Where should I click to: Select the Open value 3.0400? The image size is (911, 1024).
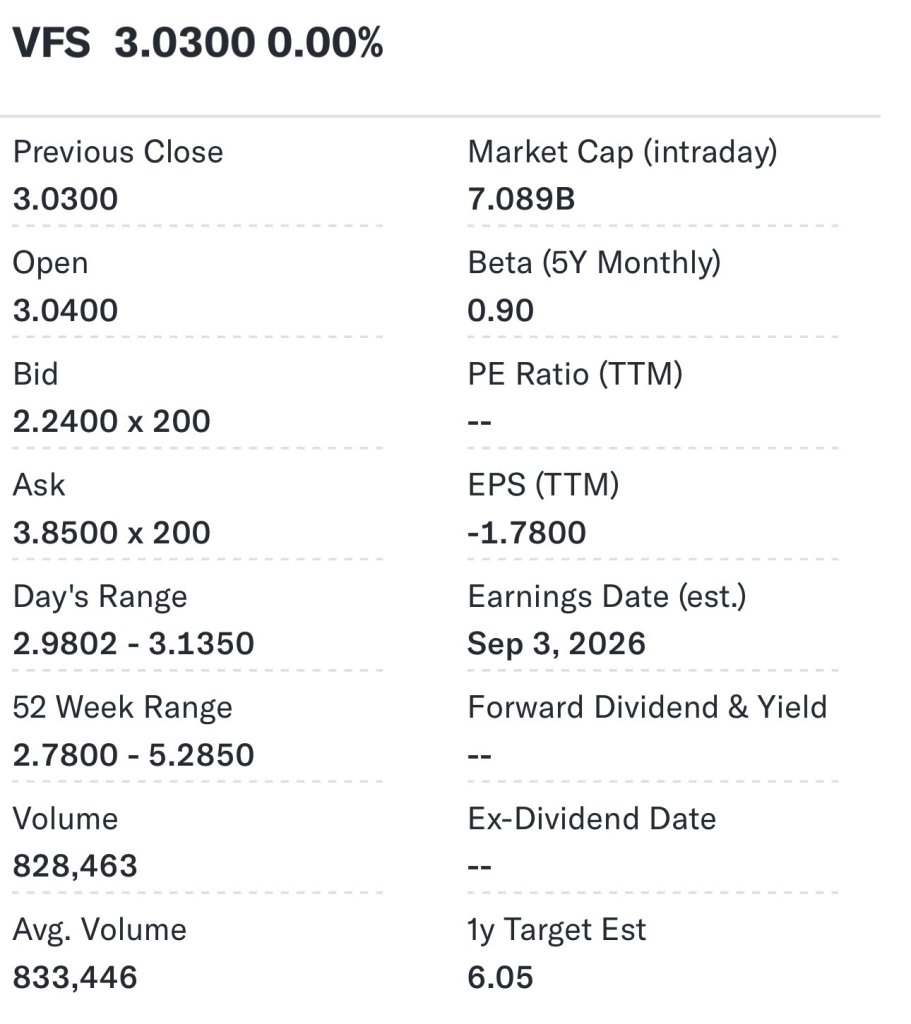tap(65, 310)
